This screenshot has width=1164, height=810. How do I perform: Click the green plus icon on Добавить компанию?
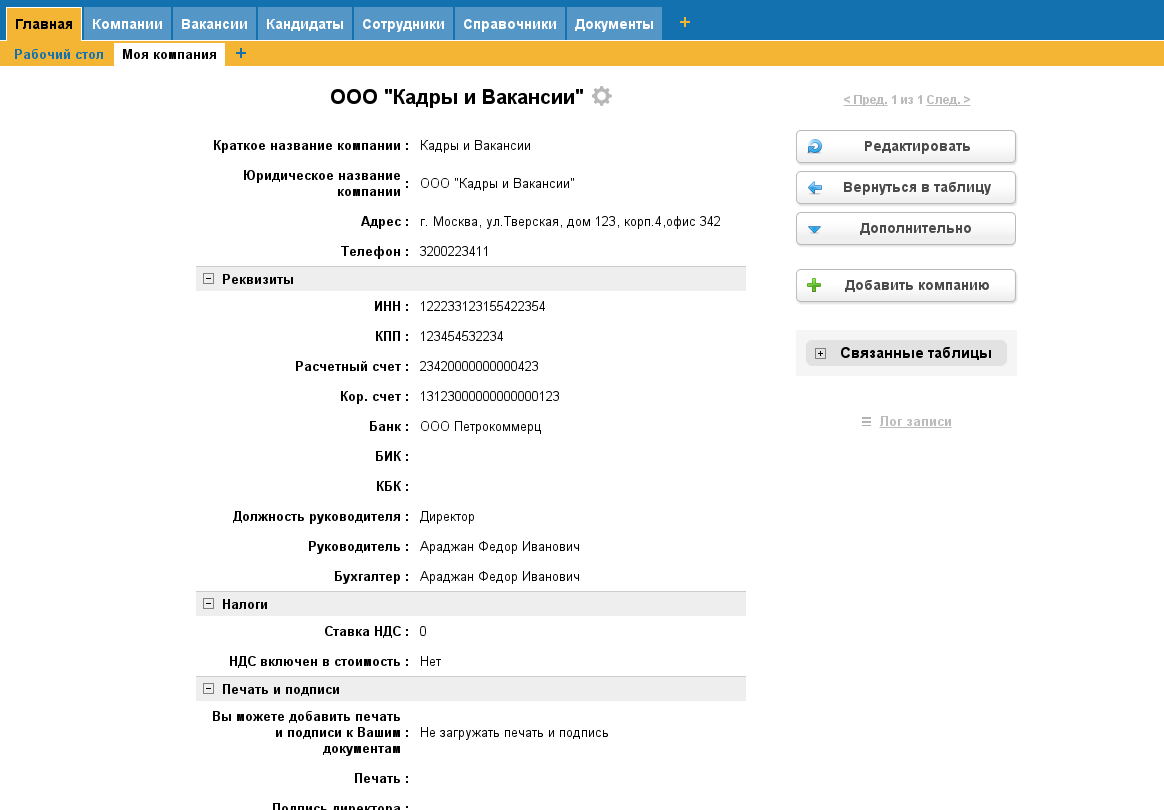click(x=815, y=286)
